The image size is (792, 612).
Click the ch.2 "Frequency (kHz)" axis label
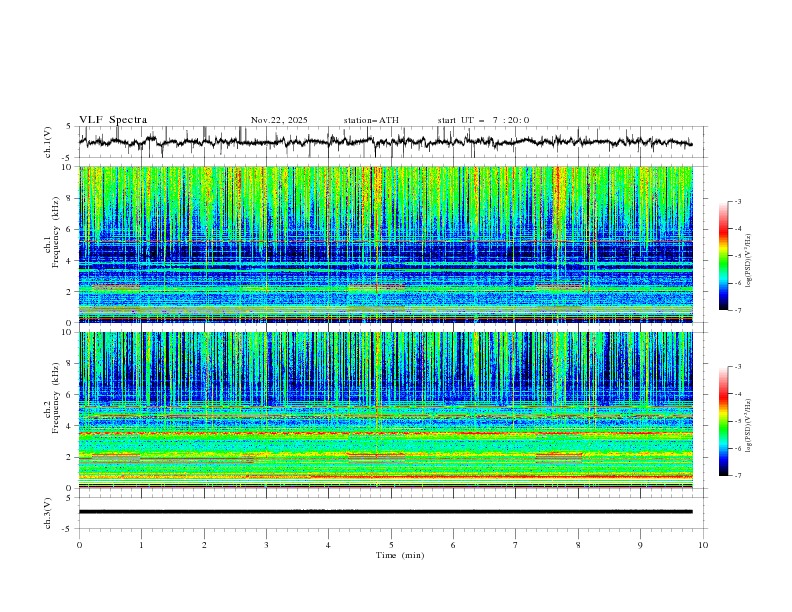(55, 398)
